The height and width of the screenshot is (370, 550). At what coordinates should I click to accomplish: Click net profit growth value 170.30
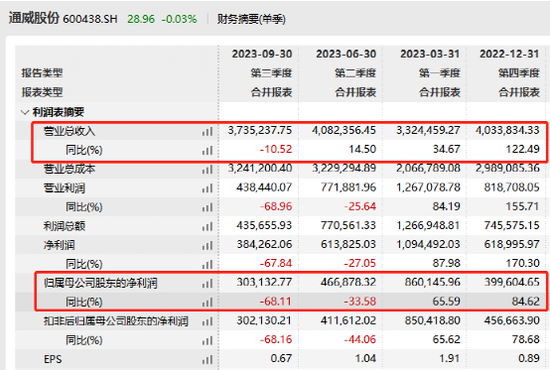click(523, 263)
